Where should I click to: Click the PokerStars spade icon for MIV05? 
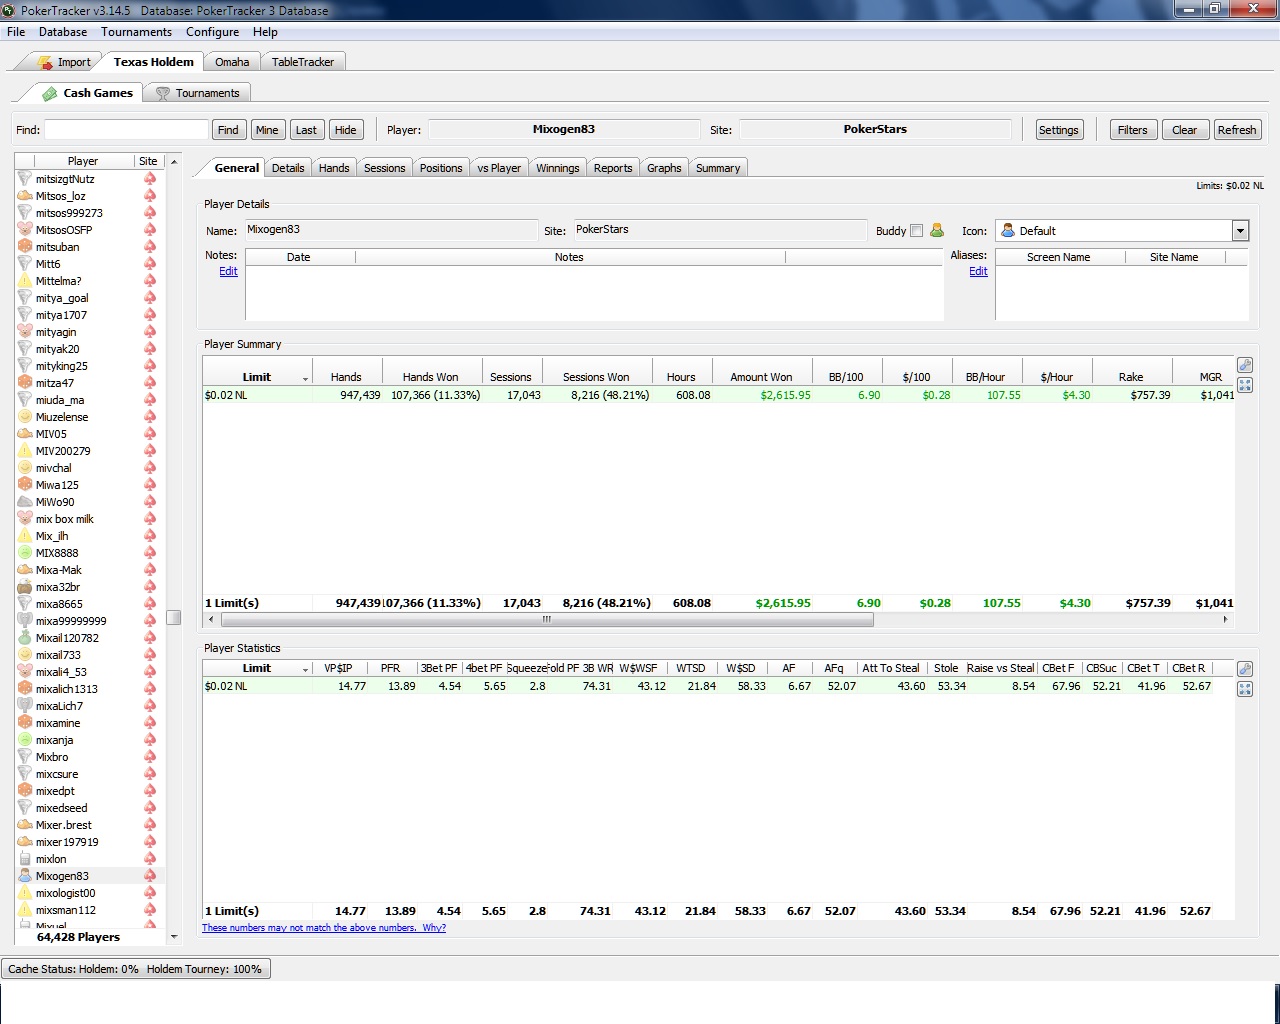[150, 434]
